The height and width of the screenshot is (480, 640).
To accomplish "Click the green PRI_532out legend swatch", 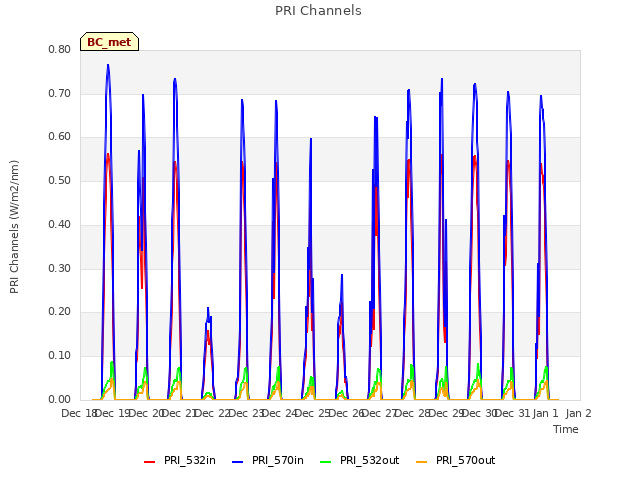I will [326, 462].
